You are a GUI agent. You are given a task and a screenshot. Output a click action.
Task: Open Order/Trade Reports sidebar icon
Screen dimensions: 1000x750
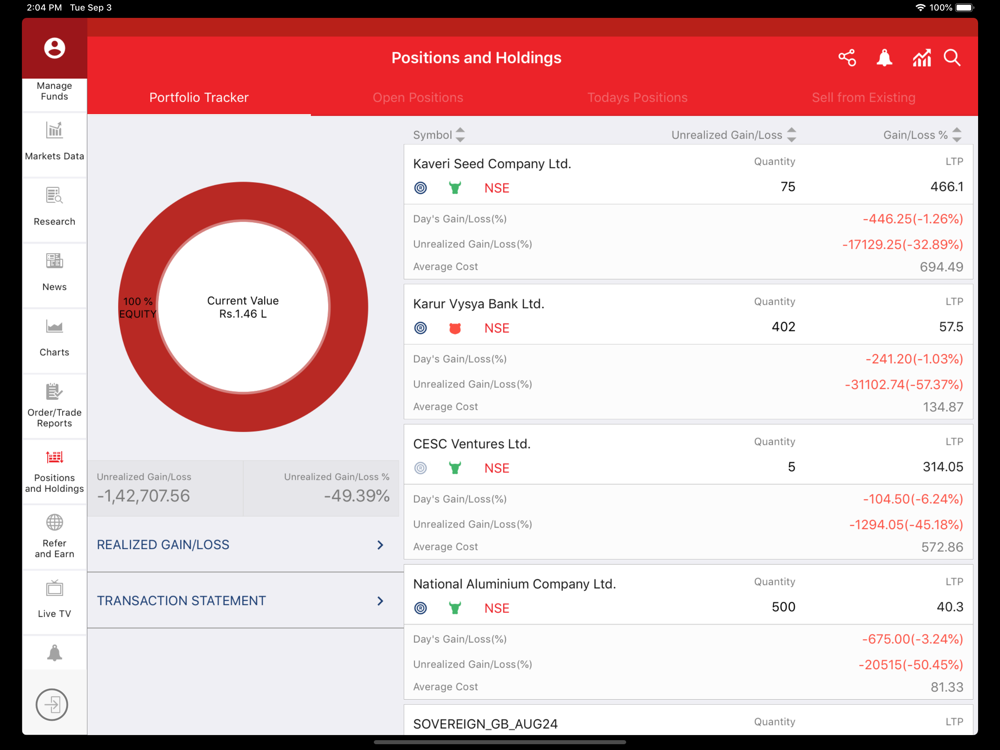(x=54, y=391)
